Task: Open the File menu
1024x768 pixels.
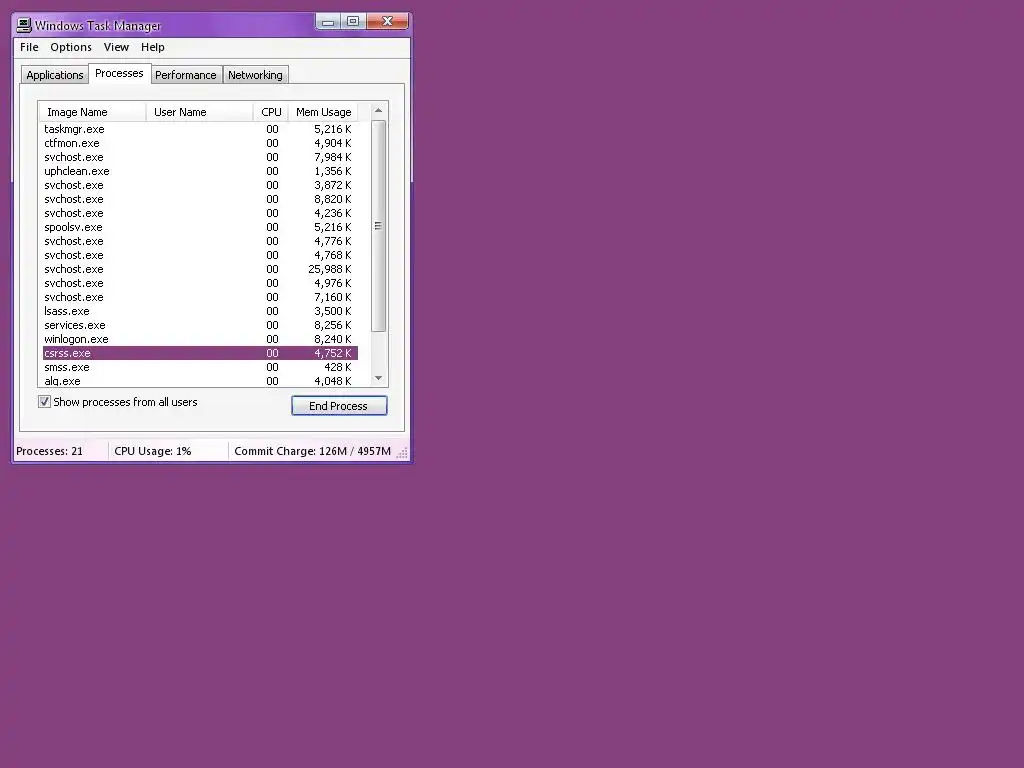Action: click(29, 47)
